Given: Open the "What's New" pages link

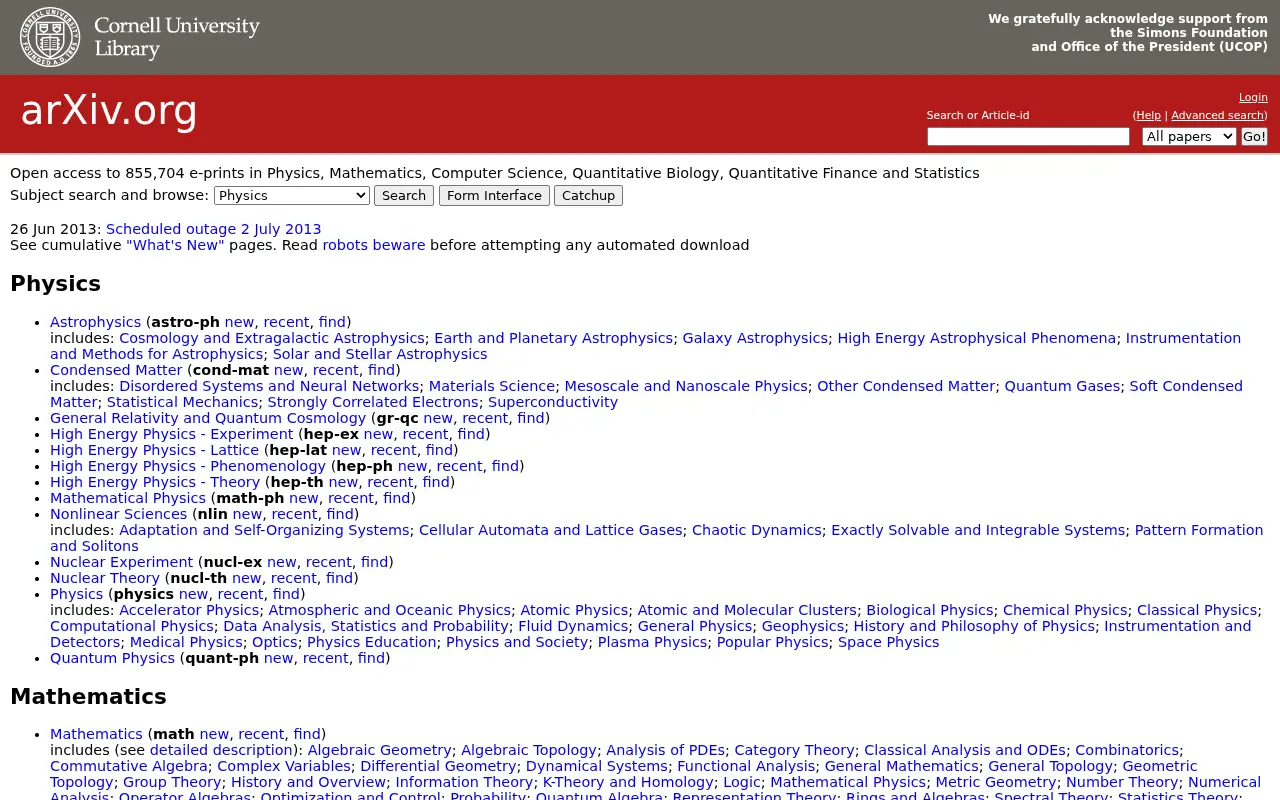Looking at the screenshot, I should coord(175,245).
